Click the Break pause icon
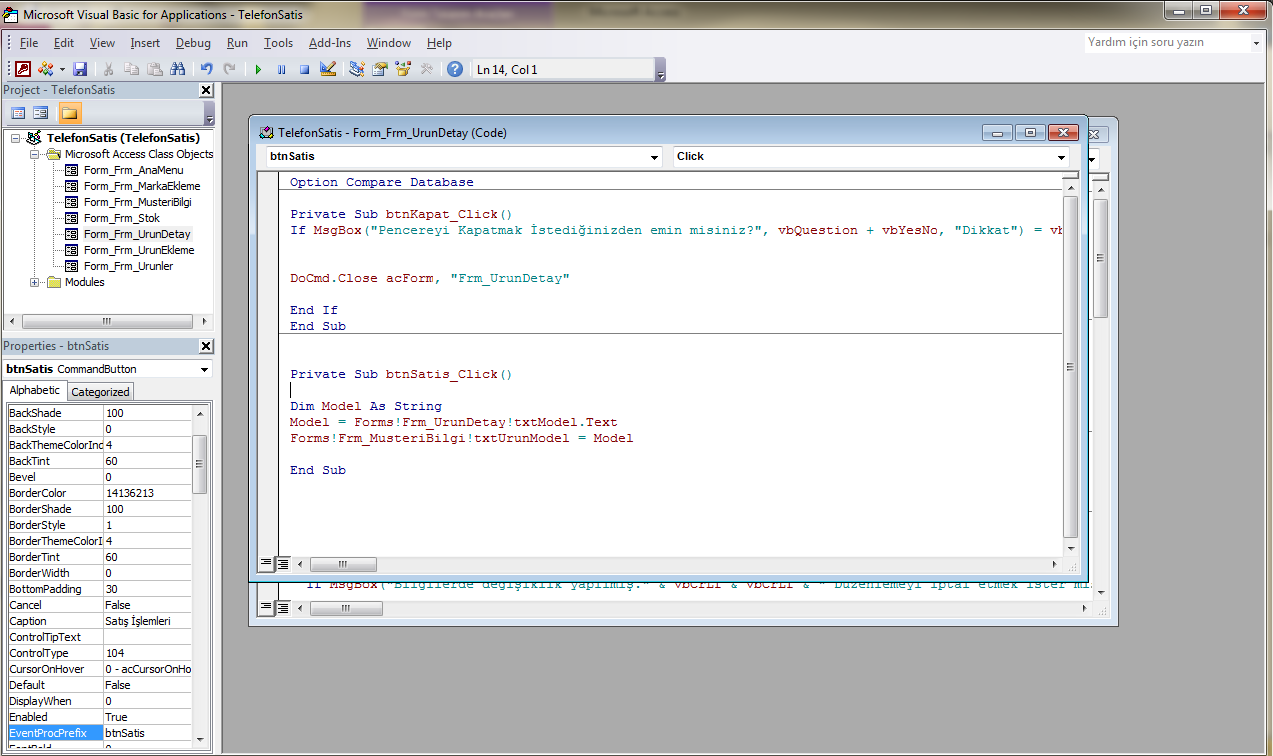The height and width of the screenshot is (756, 1273). 281,69
